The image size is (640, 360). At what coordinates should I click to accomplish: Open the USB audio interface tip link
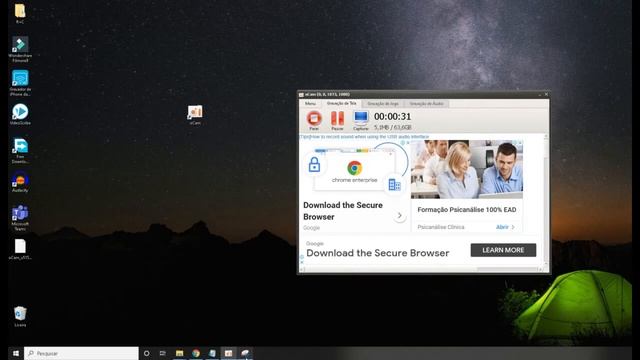pyautogui.click(x=364, y=137)
